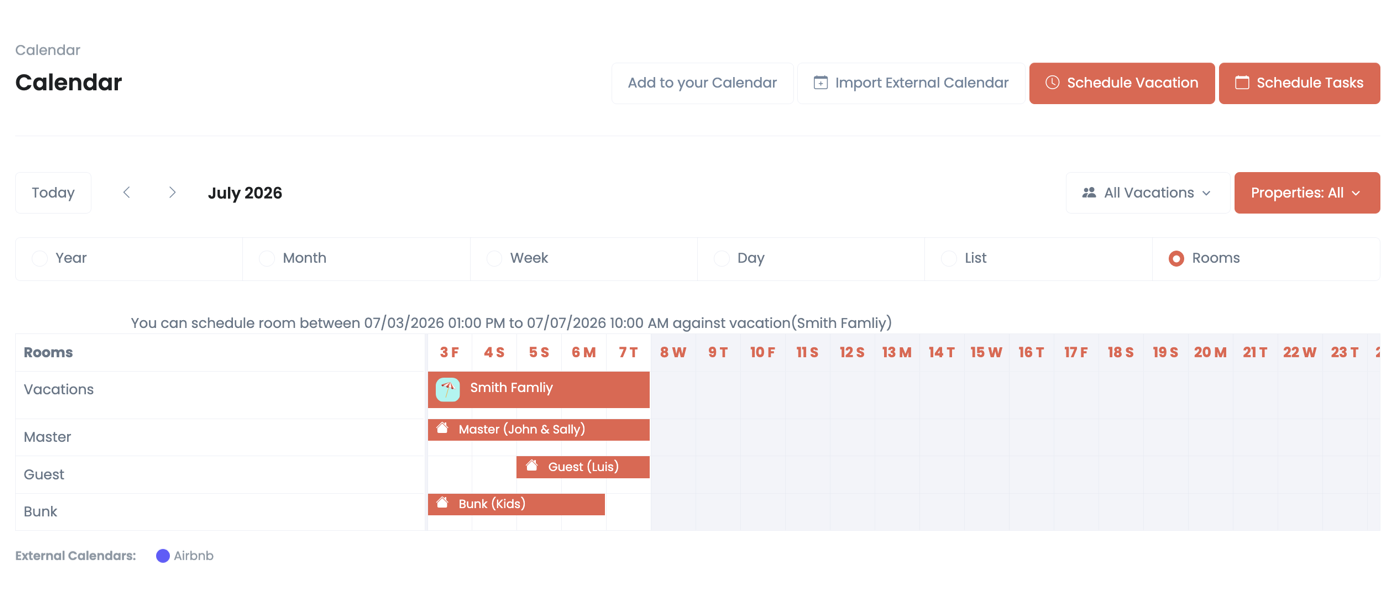Click the clock icon on Schedule Vacation
1400x594 pixels.
(1052, 83)
